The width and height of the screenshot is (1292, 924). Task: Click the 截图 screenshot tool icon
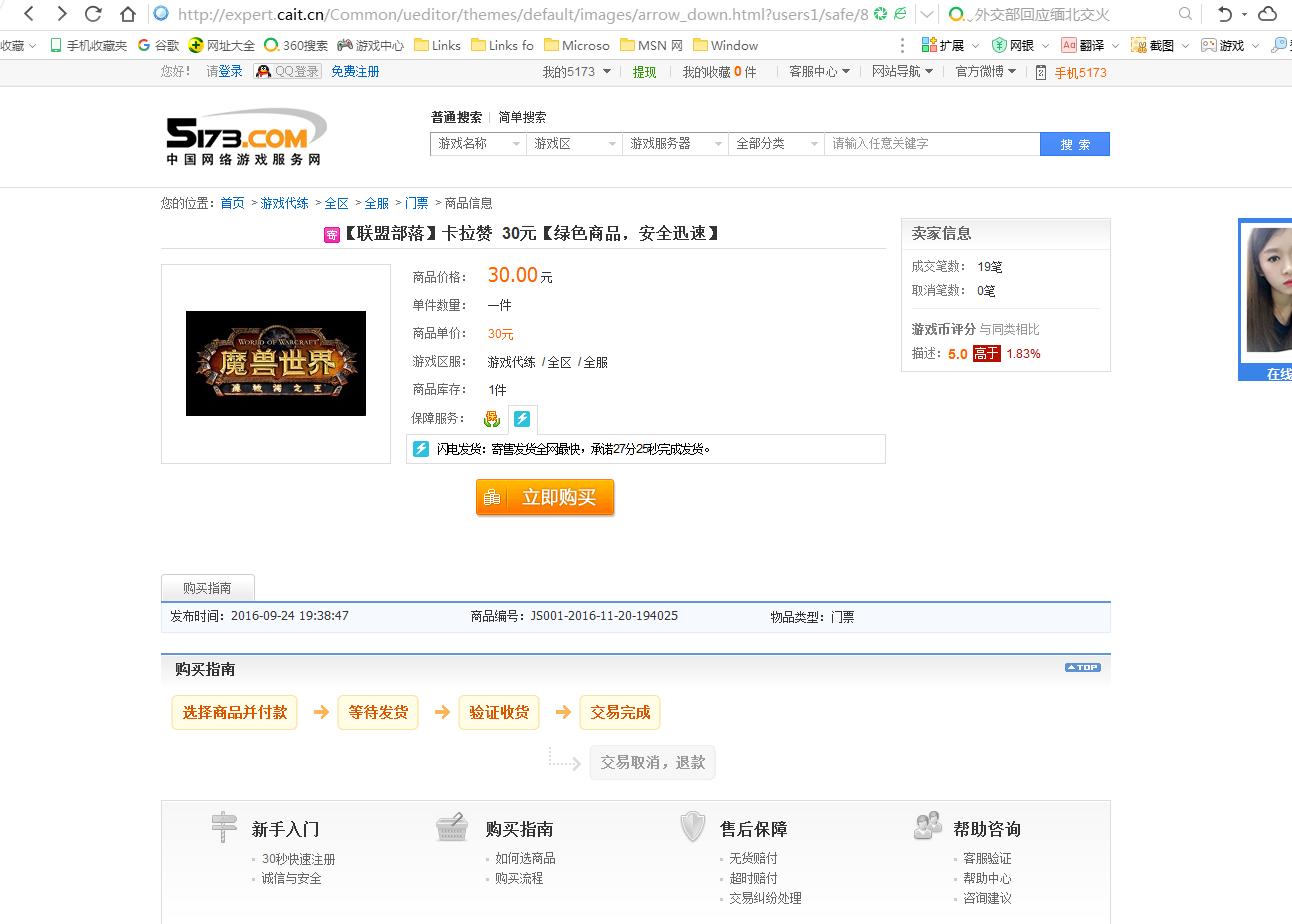[1138, 45]
